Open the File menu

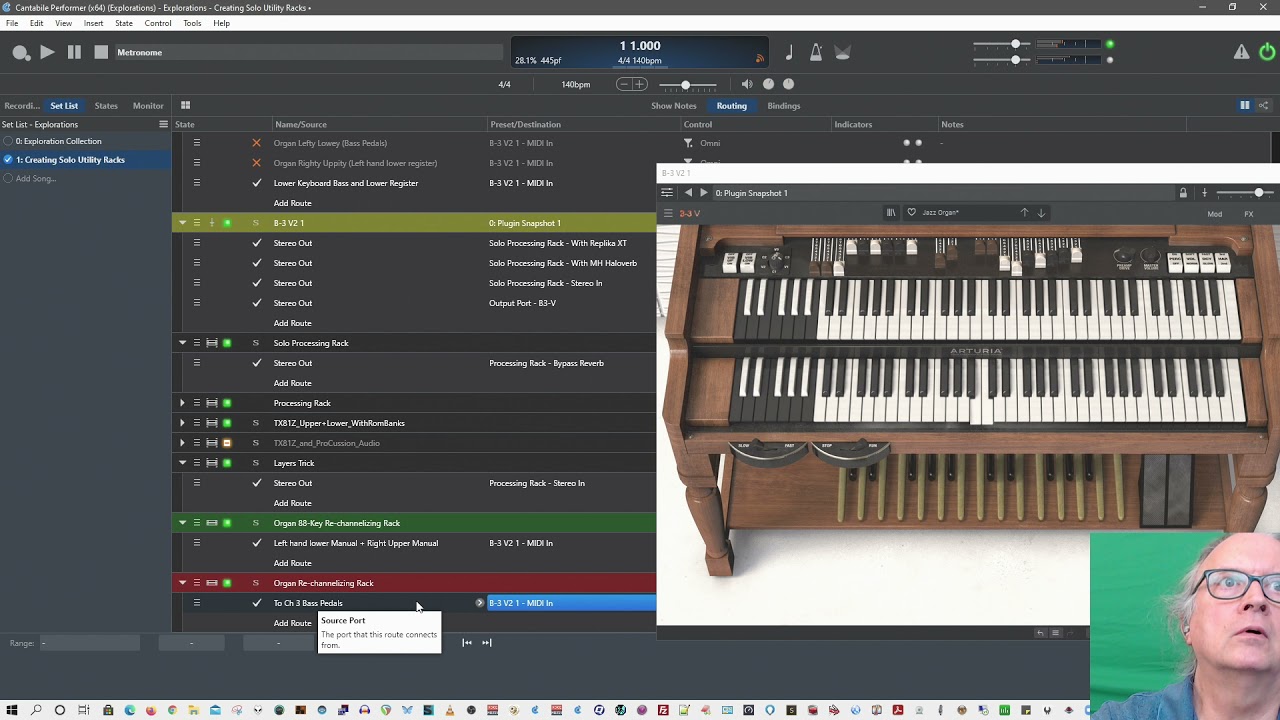pos(12,23)
